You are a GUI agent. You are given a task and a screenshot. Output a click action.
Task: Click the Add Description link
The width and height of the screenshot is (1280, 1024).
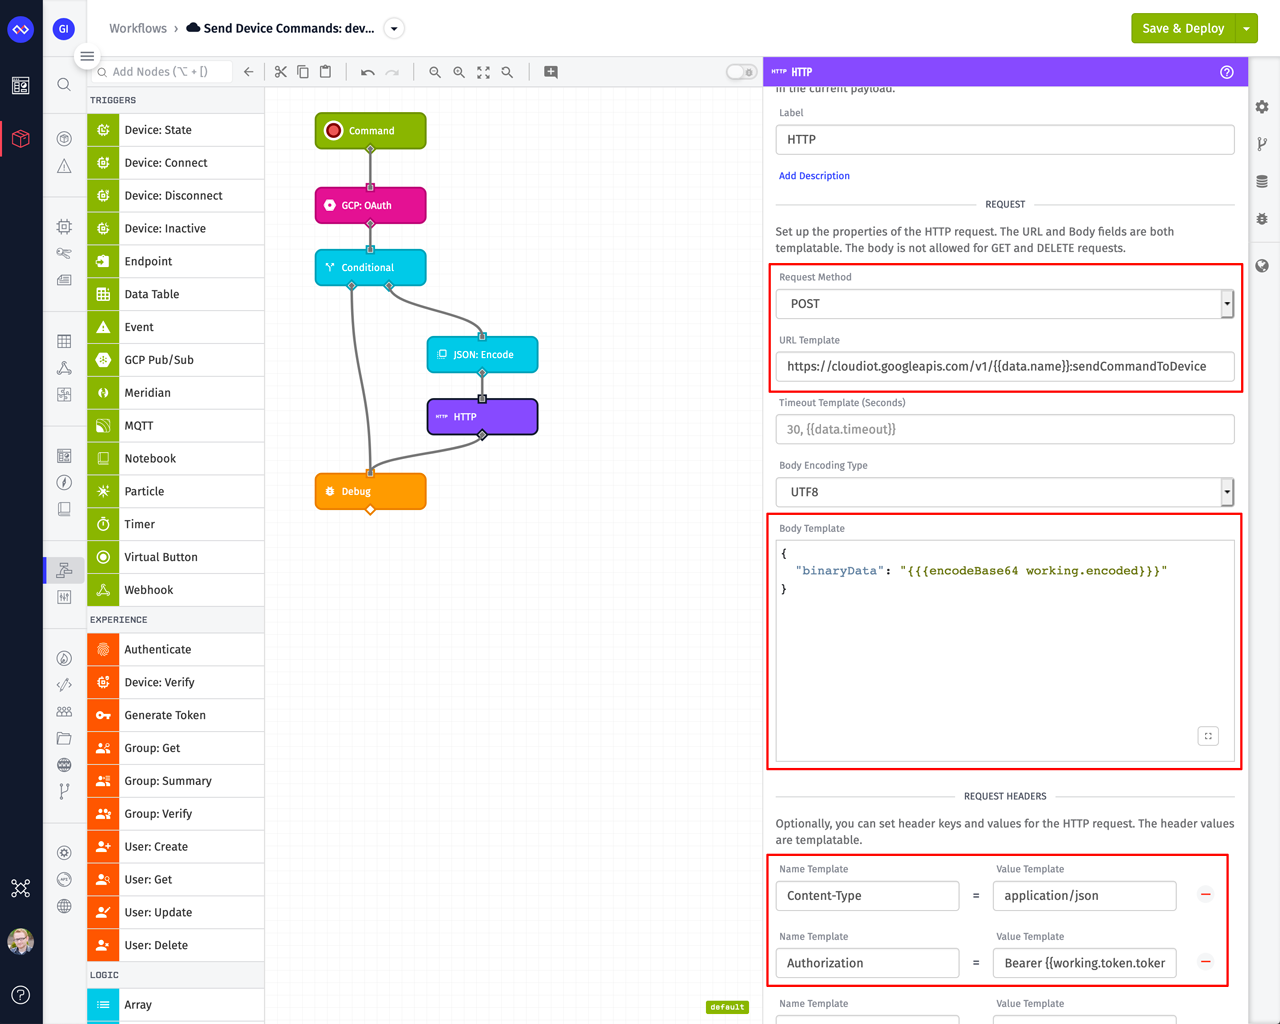814,175
